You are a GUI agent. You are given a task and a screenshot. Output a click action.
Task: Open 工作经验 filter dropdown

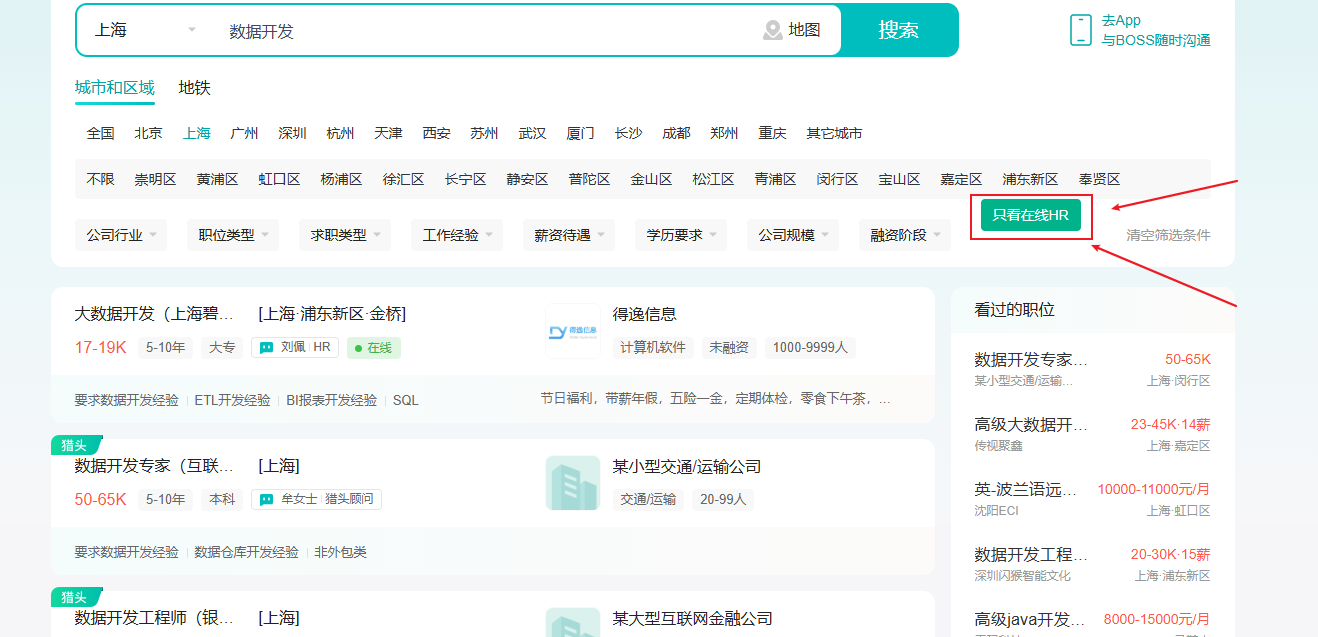click(457, 235)
